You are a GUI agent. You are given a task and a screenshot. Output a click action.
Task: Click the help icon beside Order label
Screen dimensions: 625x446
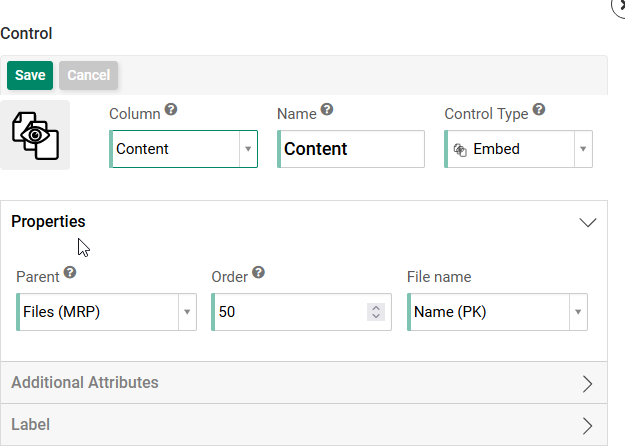pyautogui.click(x=258, y=272)
